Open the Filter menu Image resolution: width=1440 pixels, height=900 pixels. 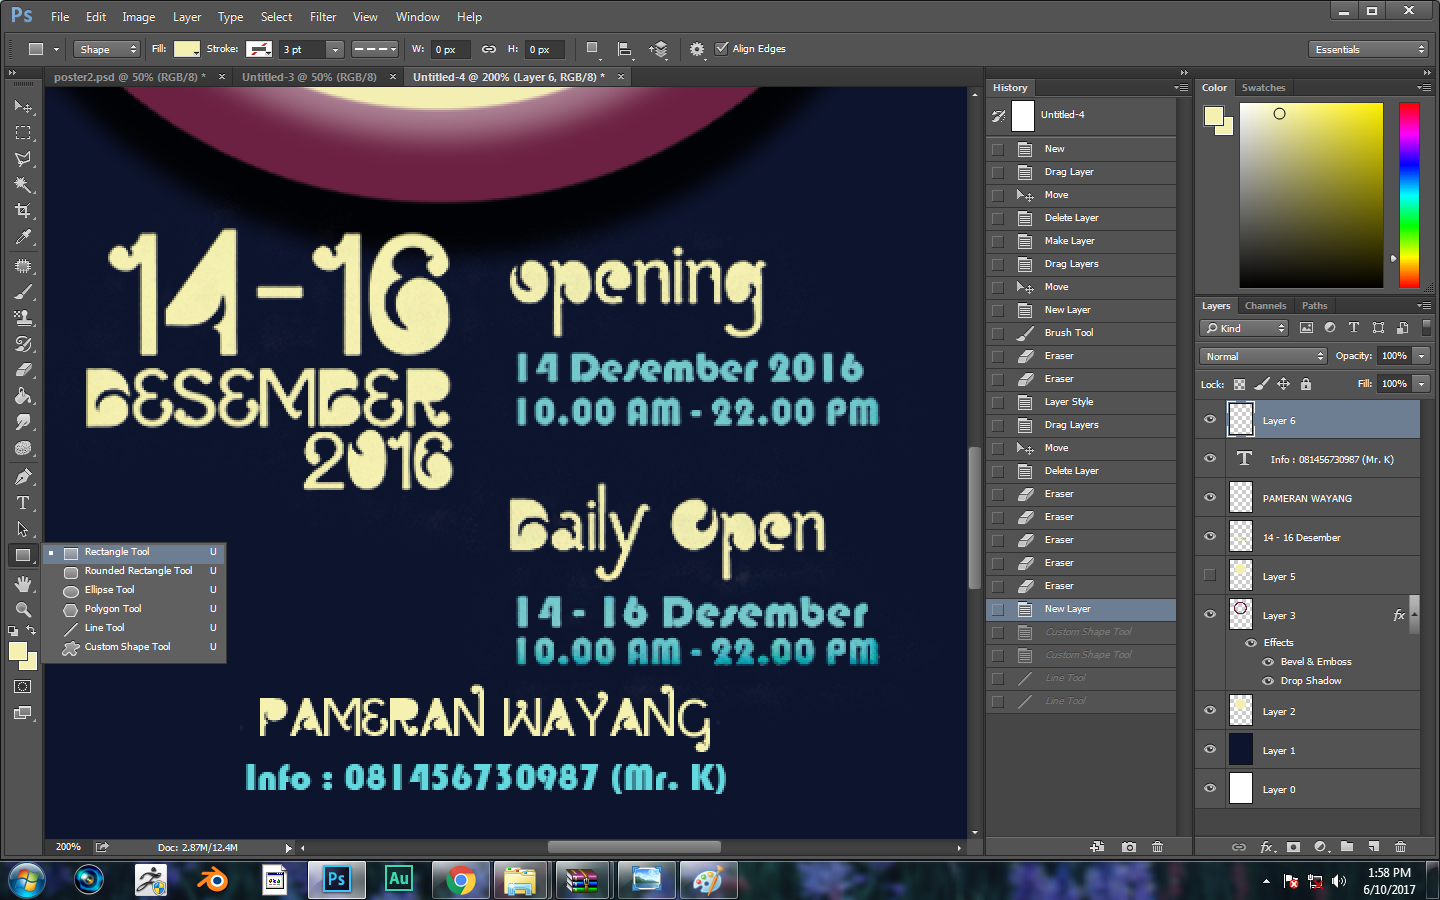tap(322, 16)
